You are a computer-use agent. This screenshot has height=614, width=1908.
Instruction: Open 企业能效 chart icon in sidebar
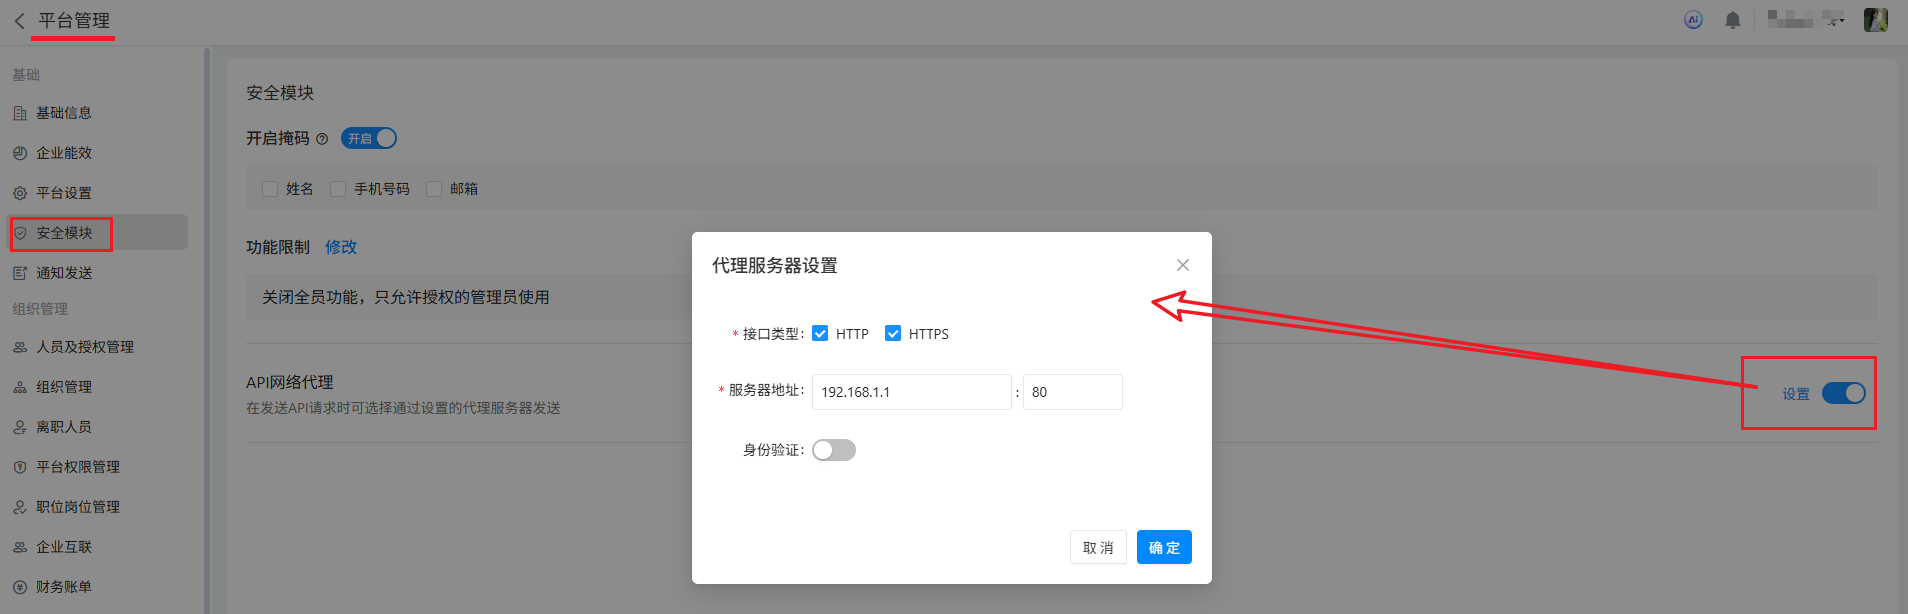point(20,153)
